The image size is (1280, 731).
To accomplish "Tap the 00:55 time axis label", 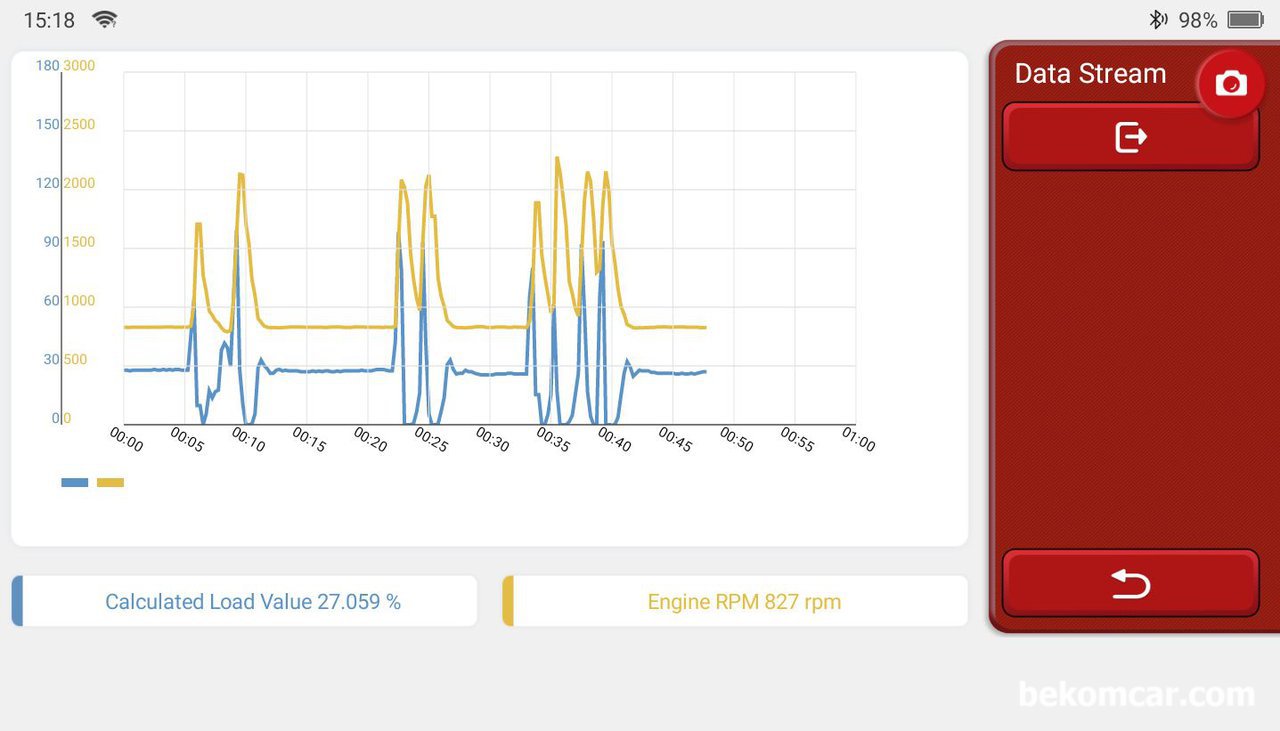I will [797, 439].
